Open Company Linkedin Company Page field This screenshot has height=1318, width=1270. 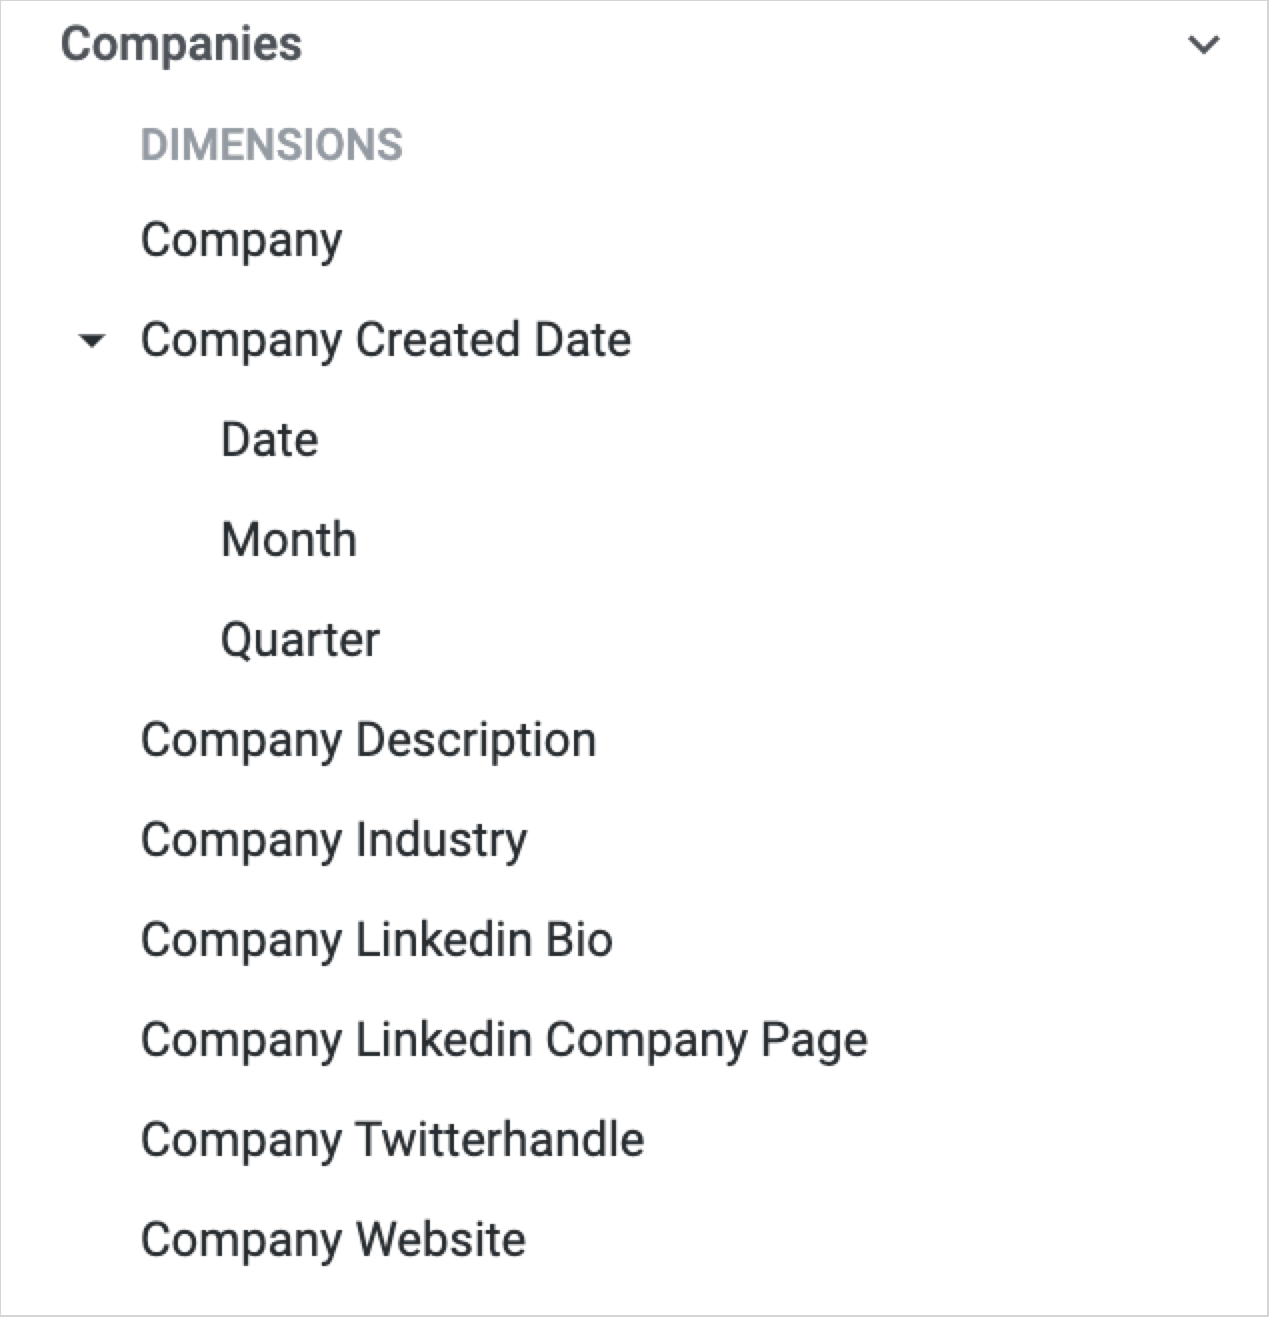click(504, 1040)
